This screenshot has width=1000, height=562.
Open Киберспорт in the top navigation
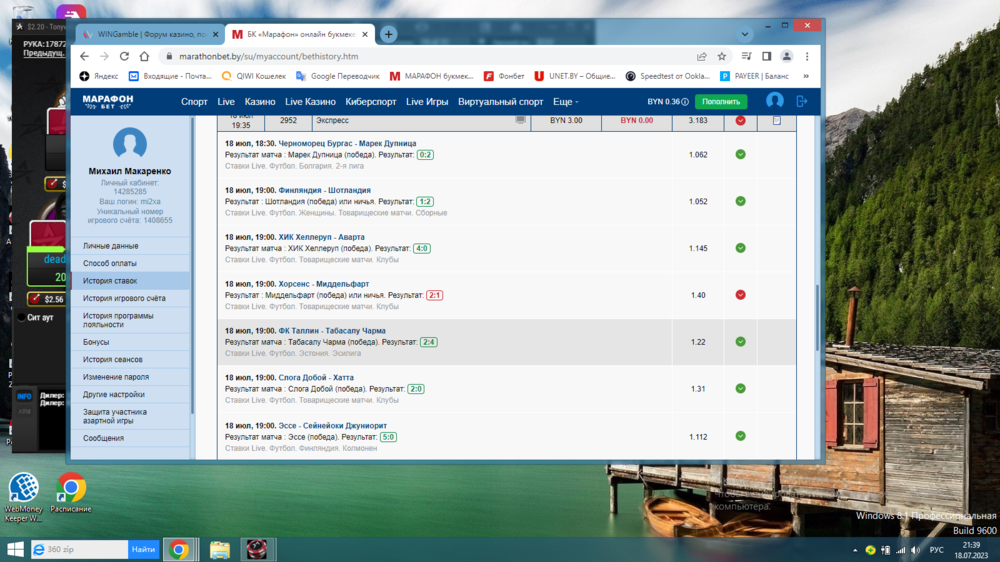point(370,102)
